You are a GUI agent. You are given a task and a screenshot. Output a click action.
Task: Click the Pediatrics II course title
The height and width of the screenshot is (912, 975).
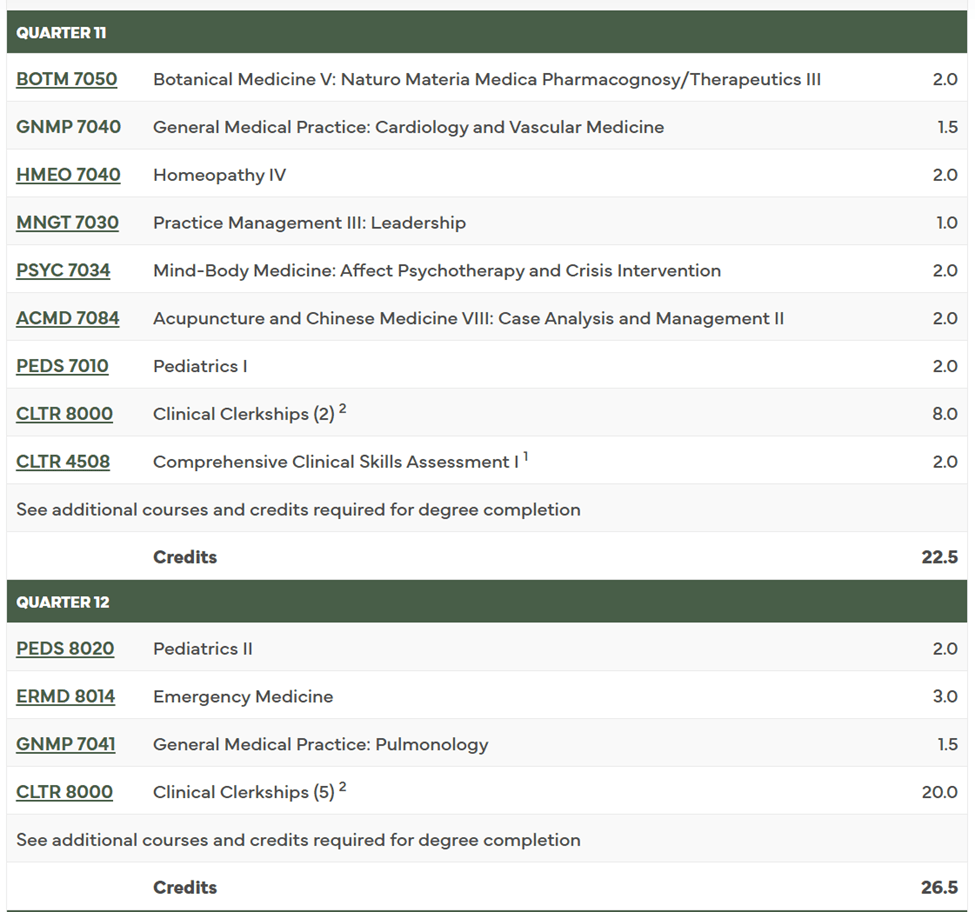pyautogui.click(x=203, y=649)
